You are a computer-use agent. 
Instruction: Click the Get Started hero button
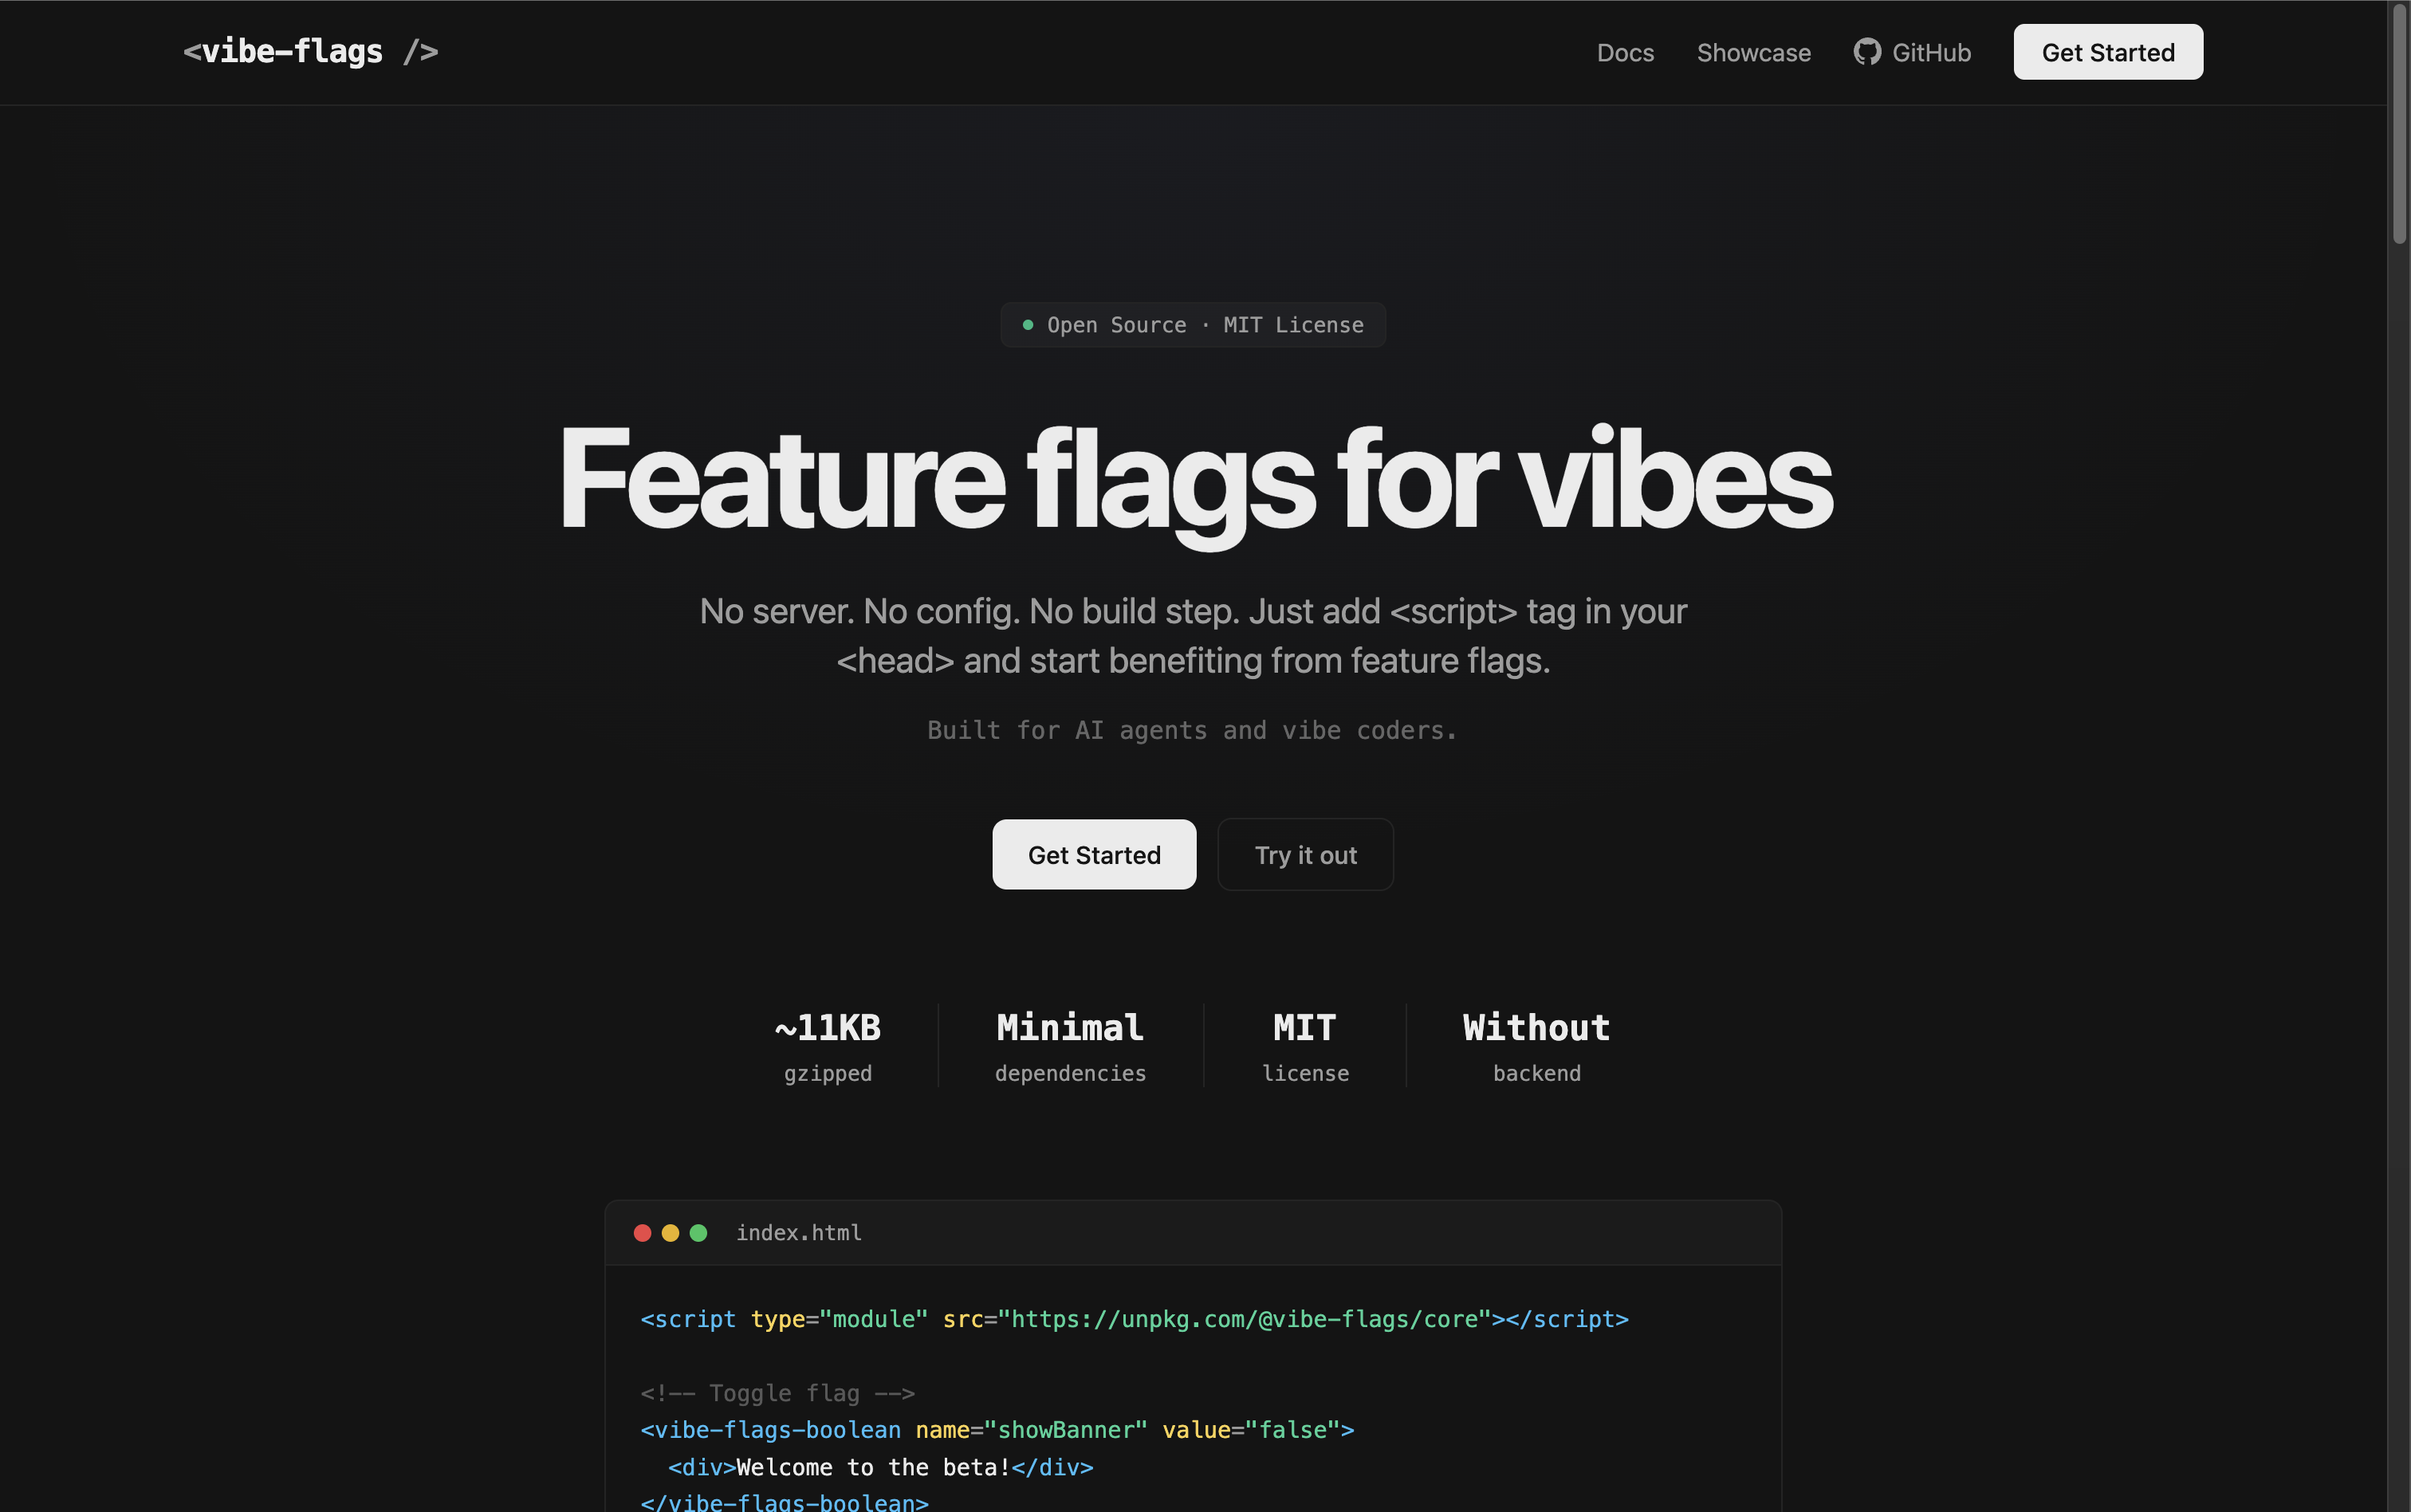coord(1093,854)
